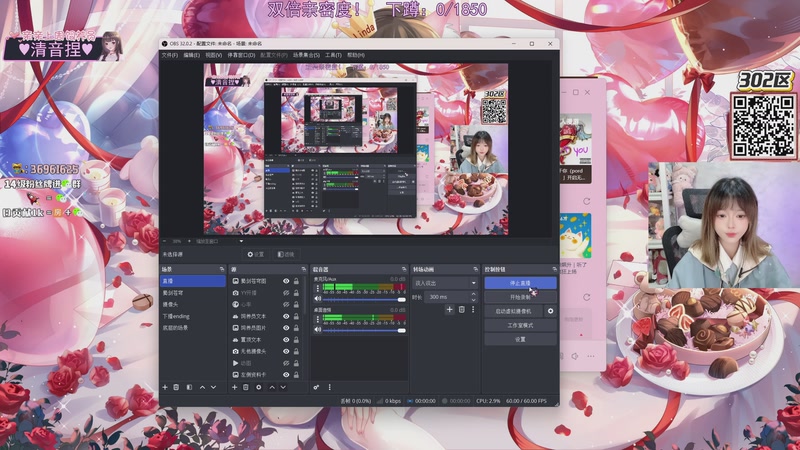This screenshot has width=800, height=450.
Task: Click upper refresh icon in pink background window
Action: tap(587, 202)
